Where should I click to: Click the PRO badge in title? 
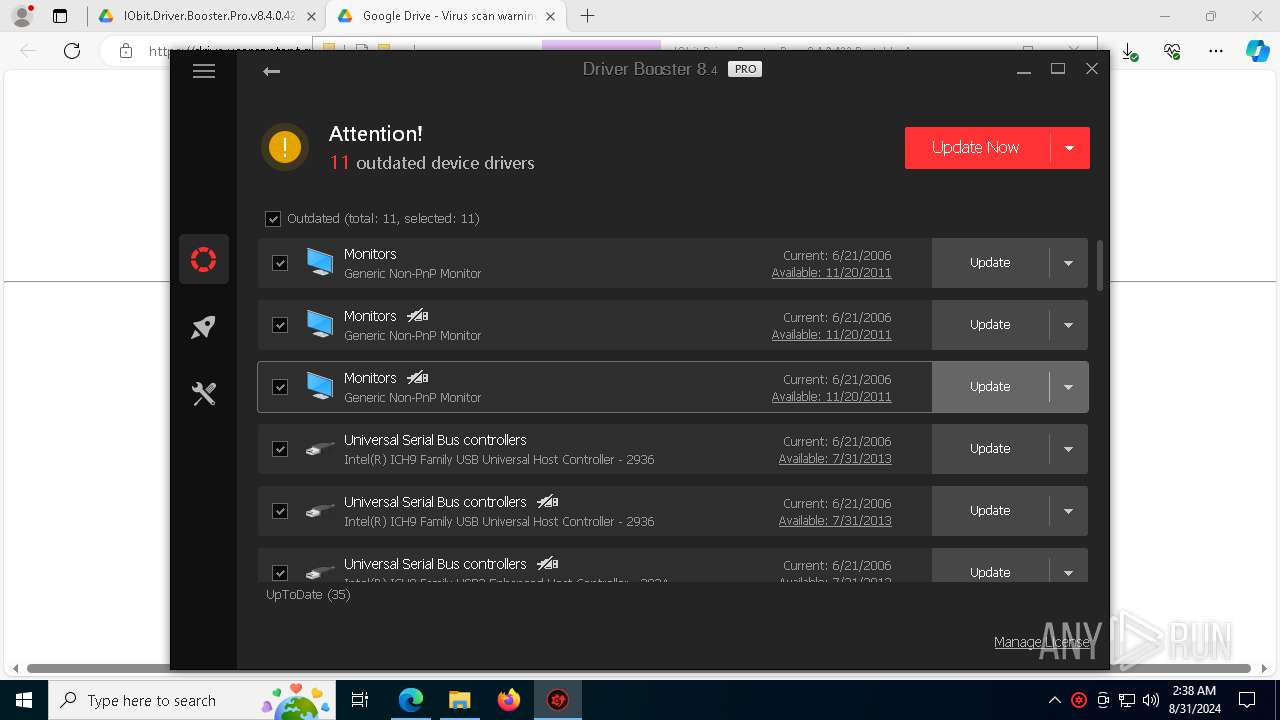tap(745, 69)
